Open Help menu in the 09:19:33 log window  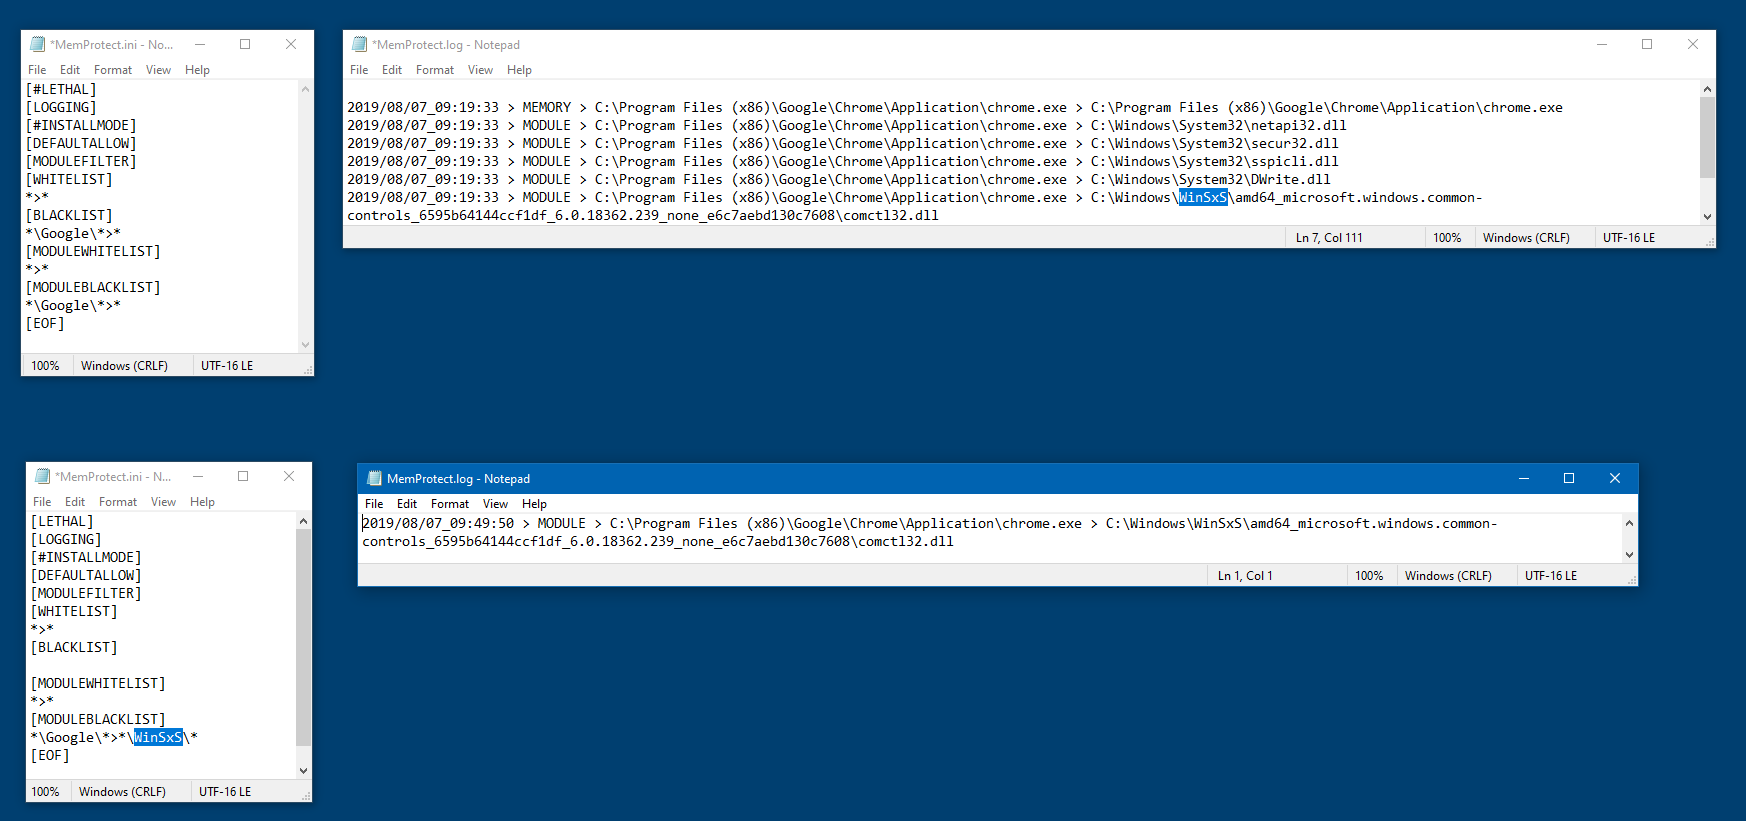click(x=519, y=70)
